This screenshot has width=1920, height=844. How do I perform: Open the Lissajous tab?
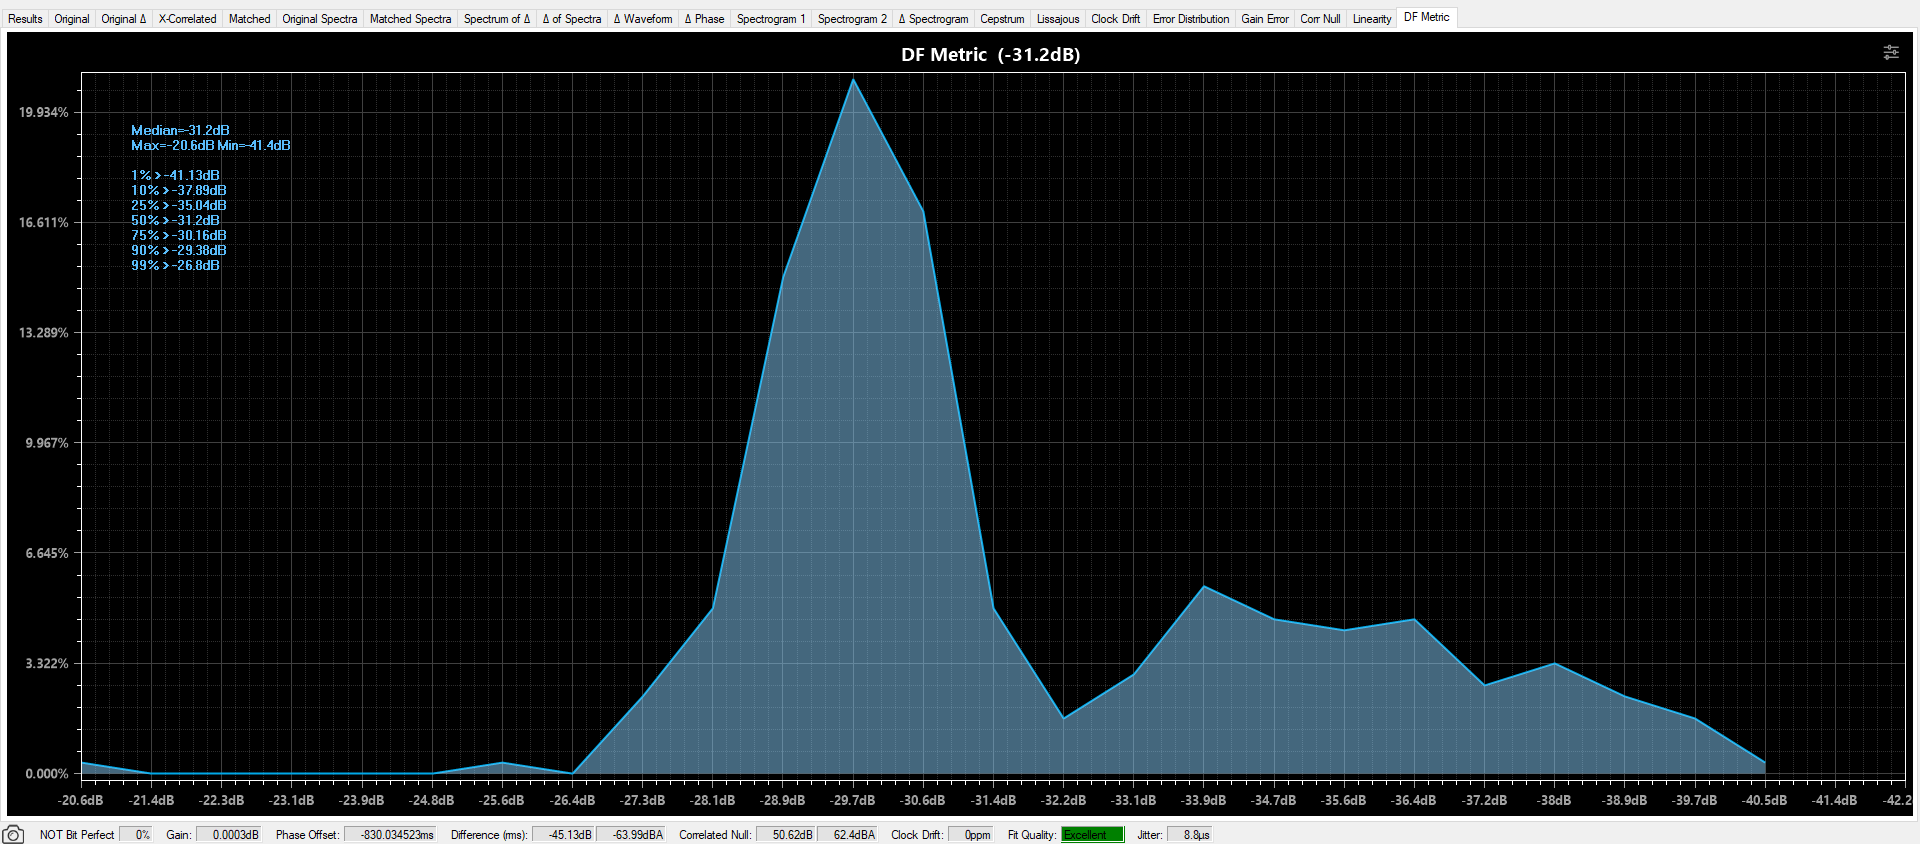1058,19
